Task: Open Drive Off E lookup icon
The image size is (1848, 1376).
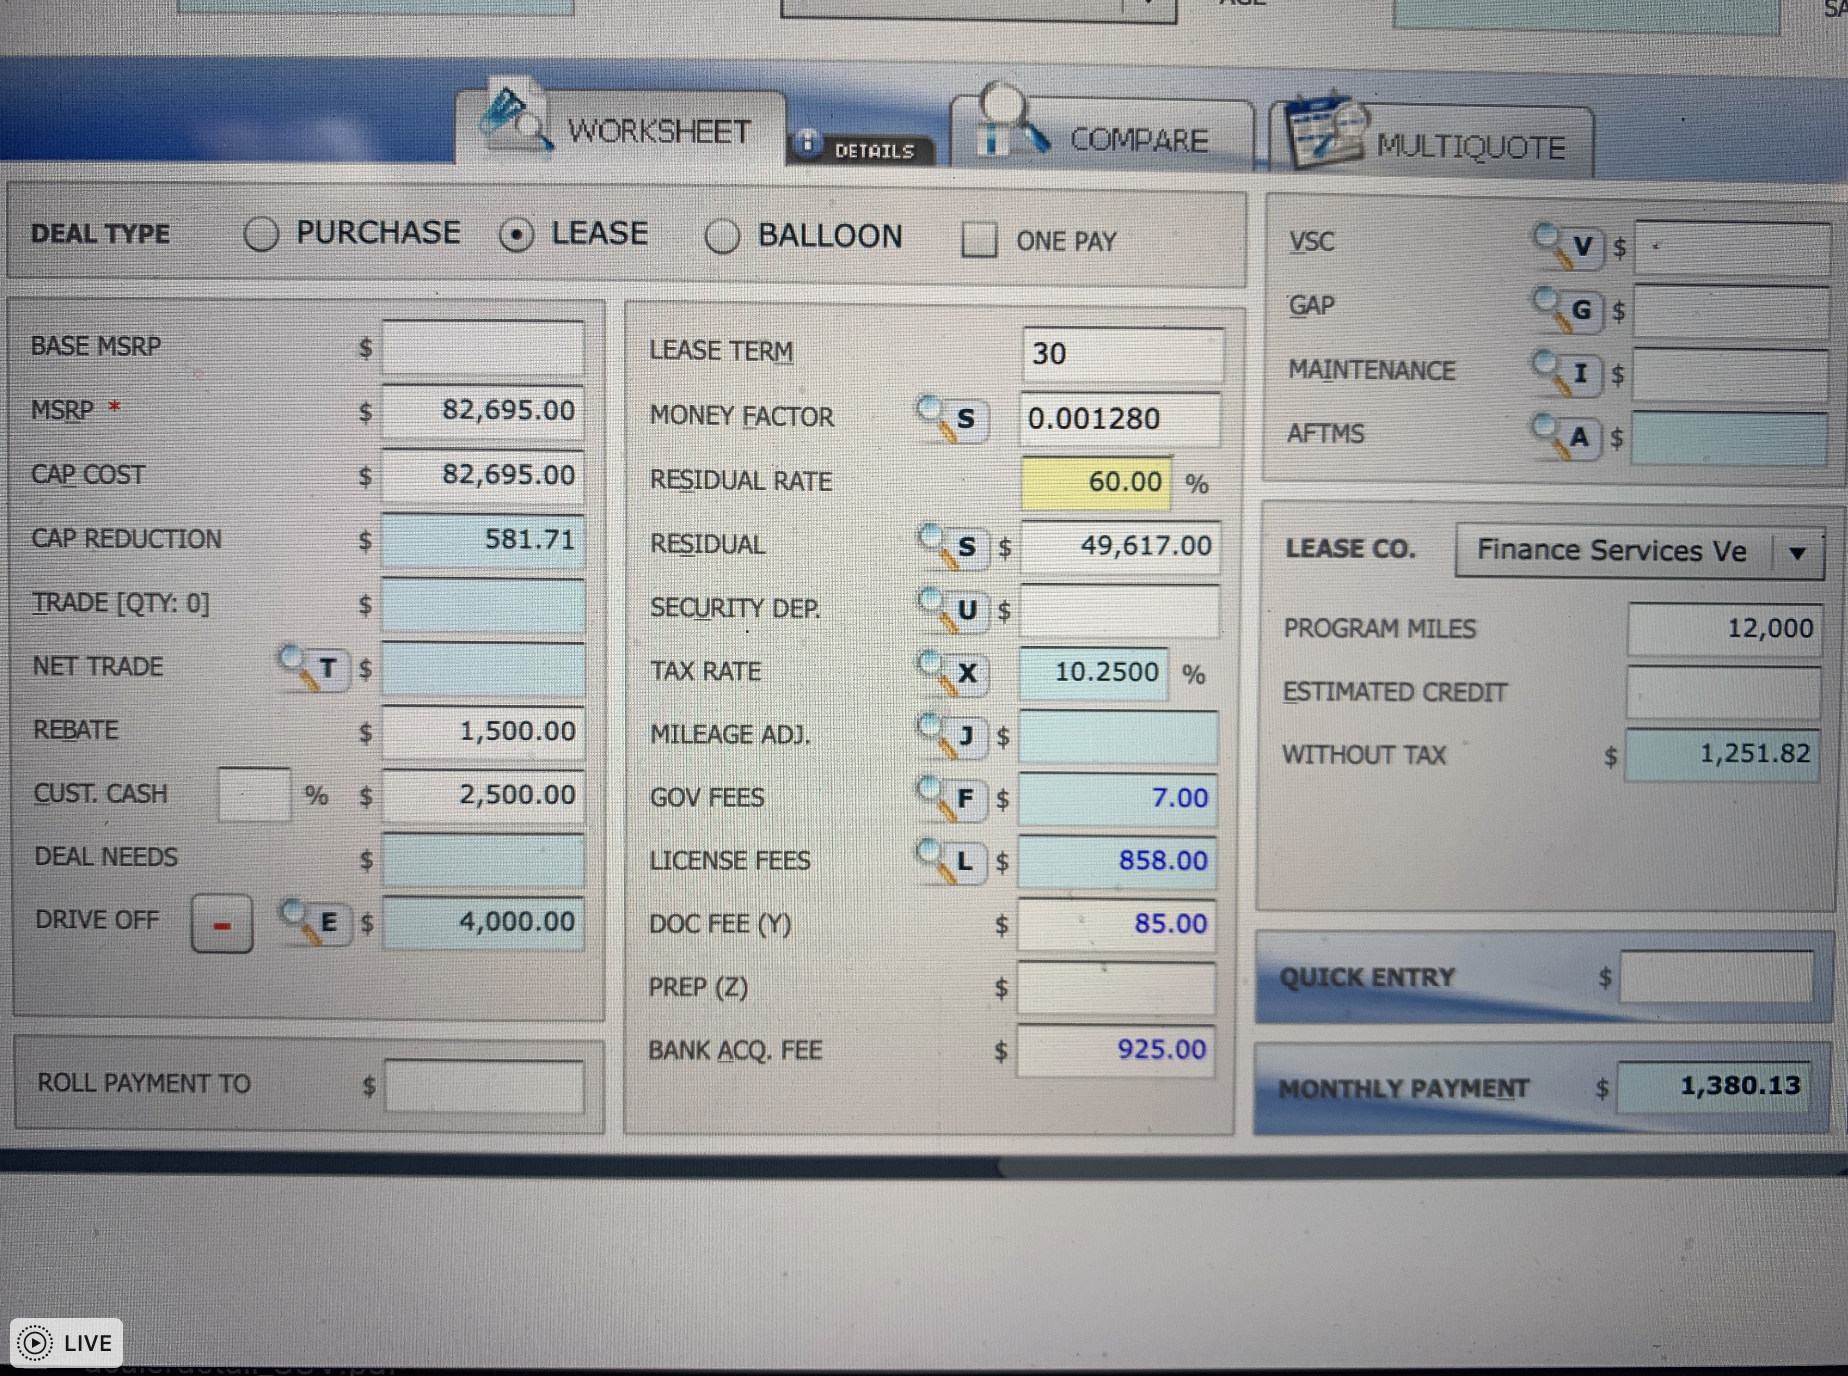Action: (316, 923)
